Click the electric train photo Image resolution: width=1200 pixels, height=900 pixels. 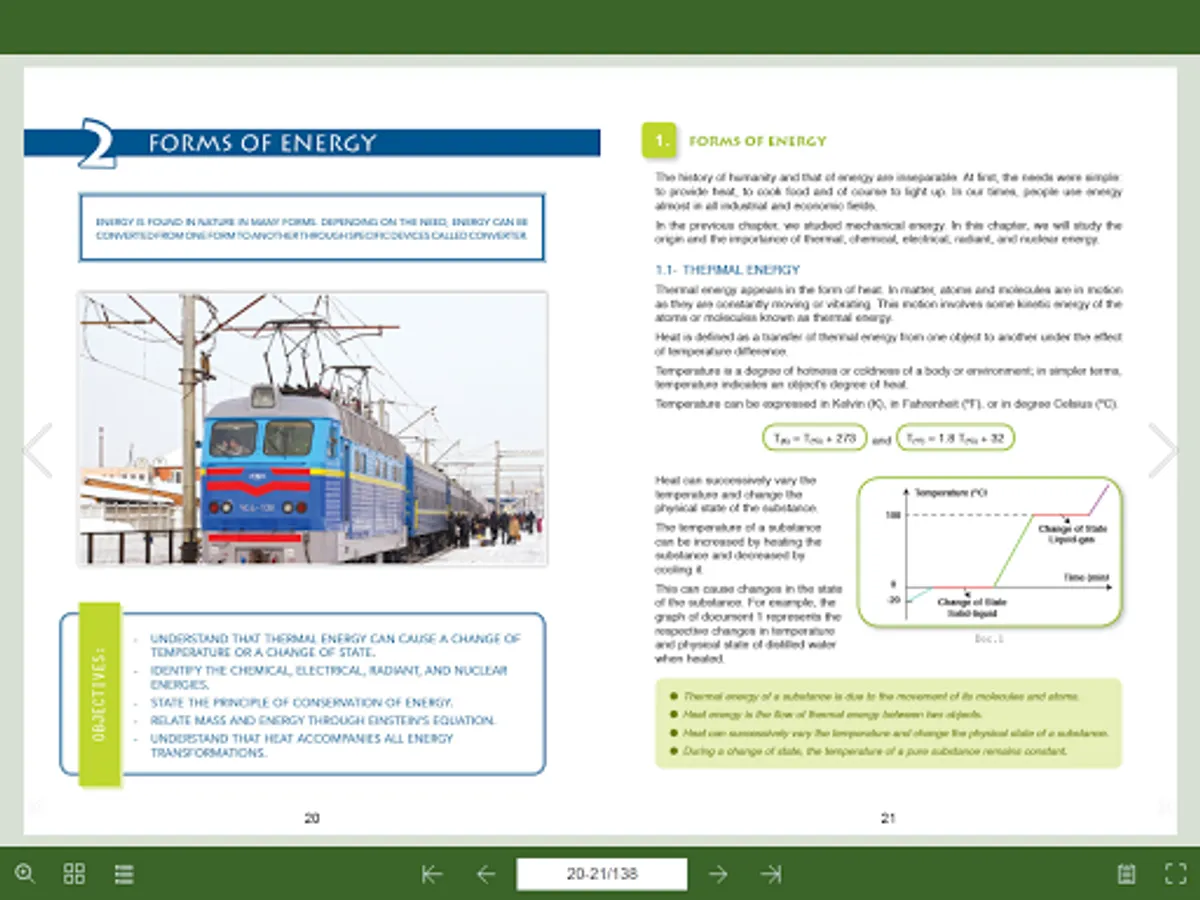pyautogui.click(x=313, y=429)
